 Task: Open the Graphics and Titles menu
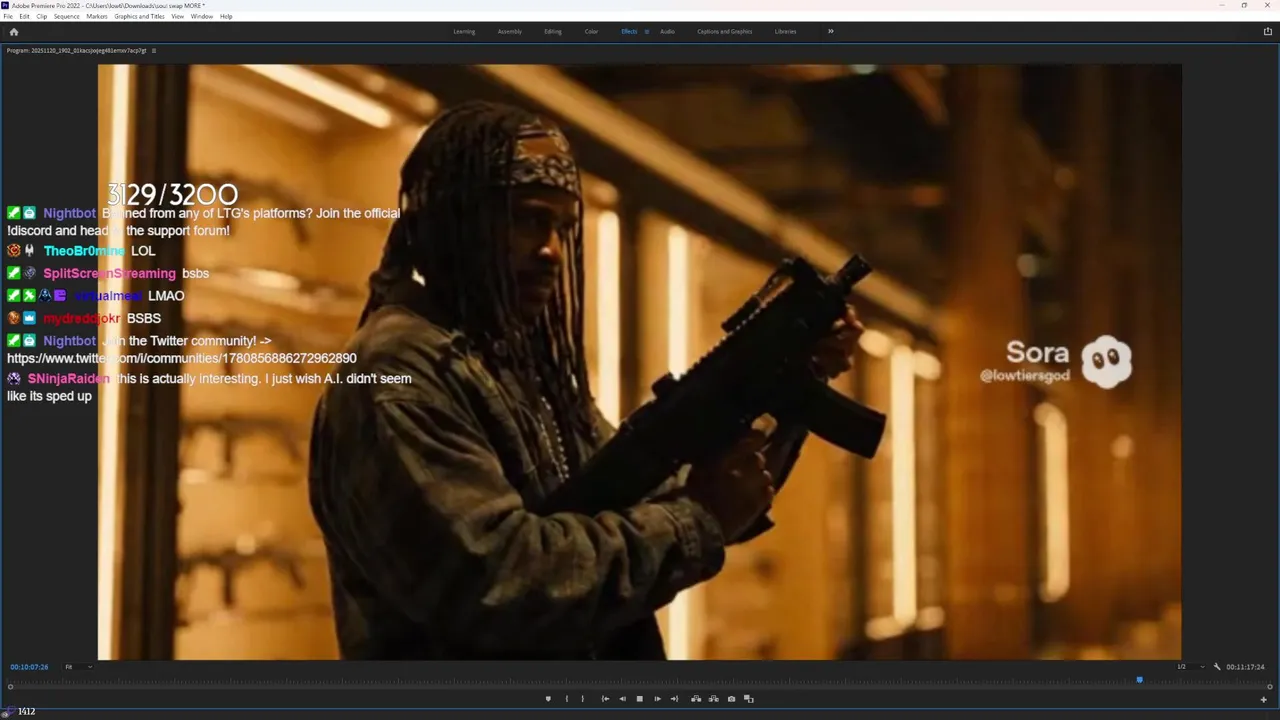[x=140, y=16]
